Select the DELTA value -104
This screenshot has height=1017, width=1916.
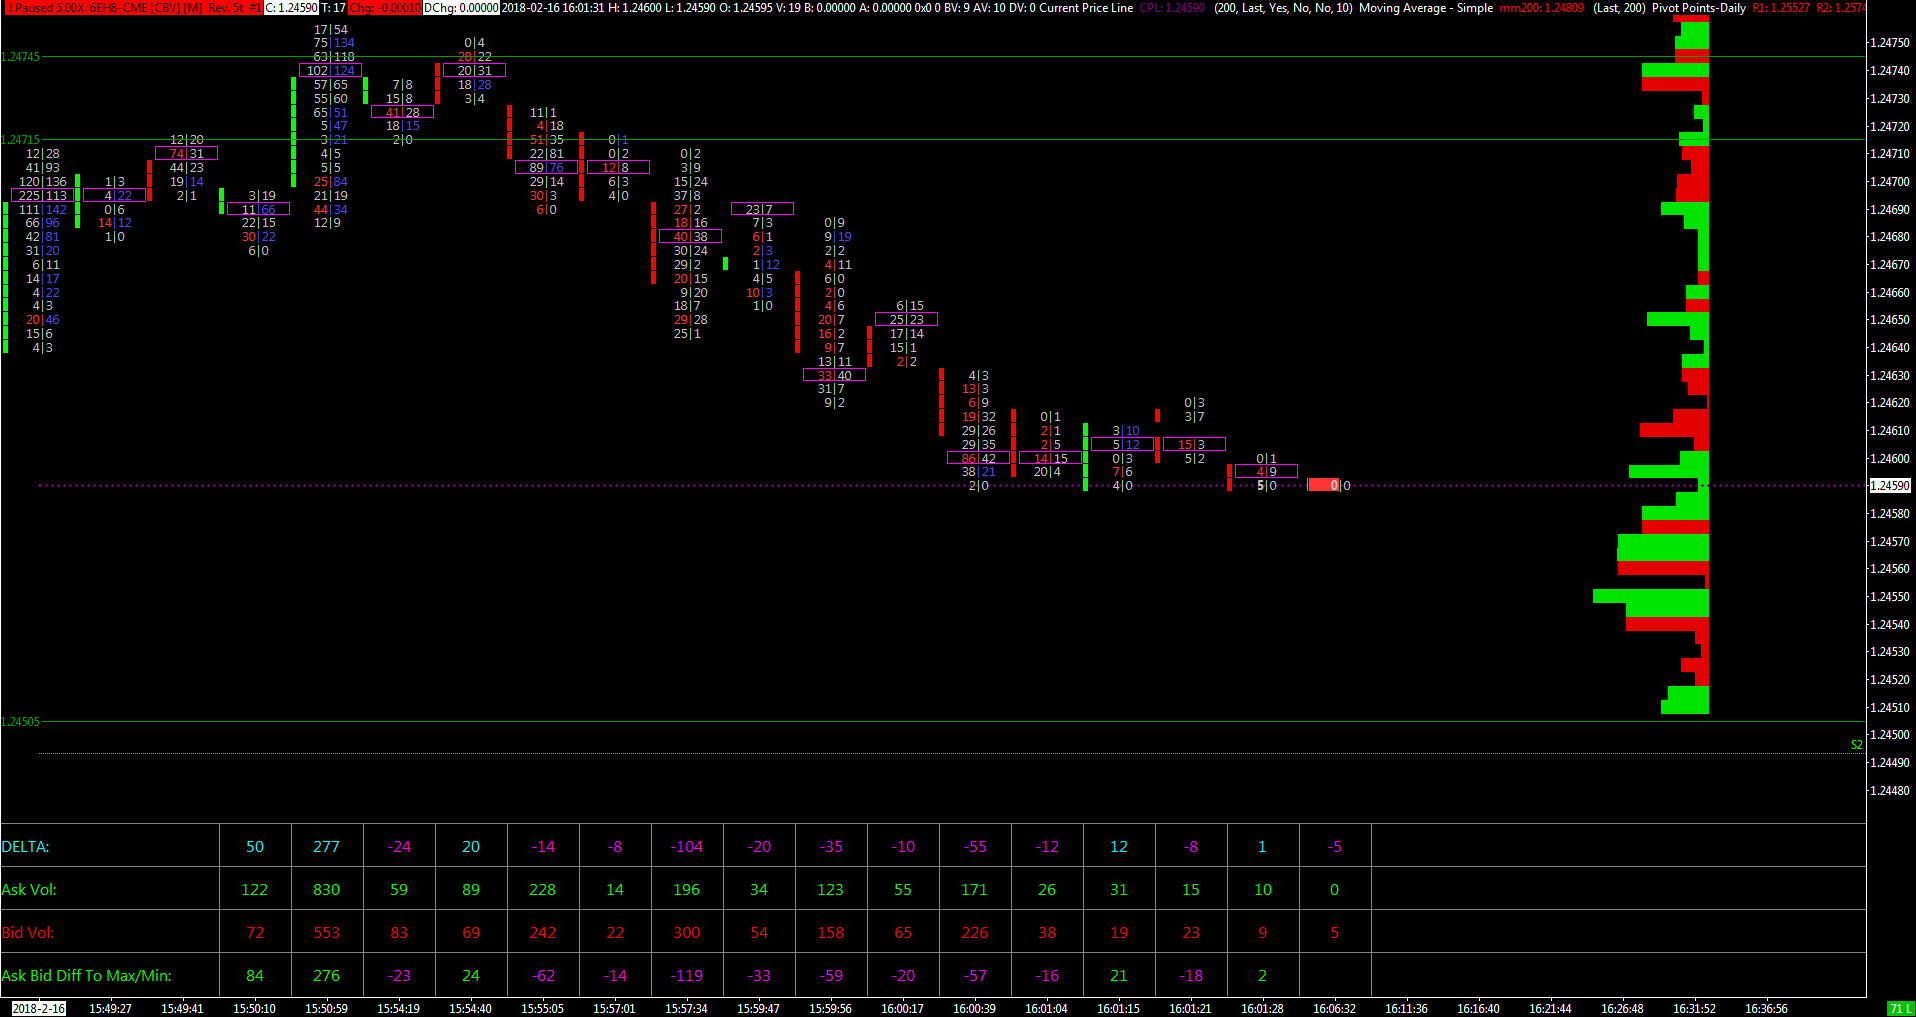coord(687,847)
